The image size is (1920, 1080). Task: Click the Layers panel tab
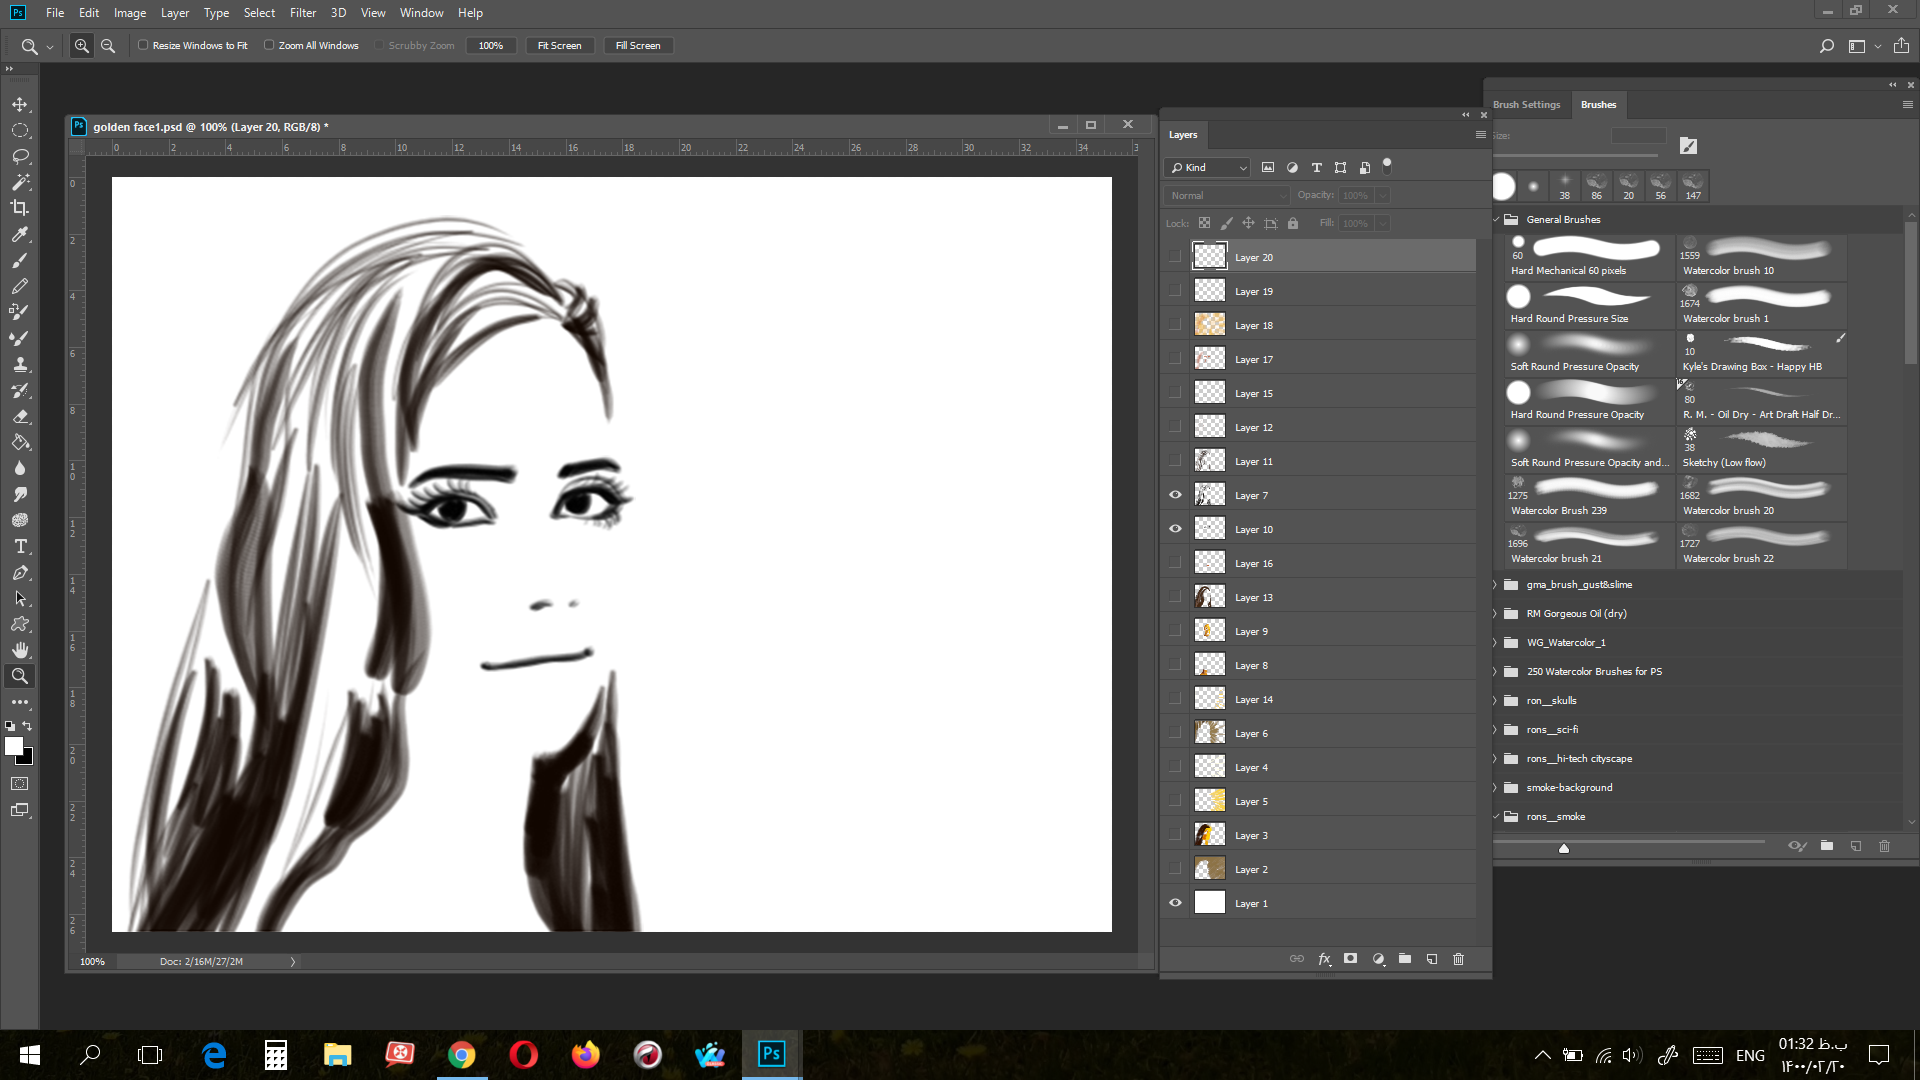pos(1183,135)
